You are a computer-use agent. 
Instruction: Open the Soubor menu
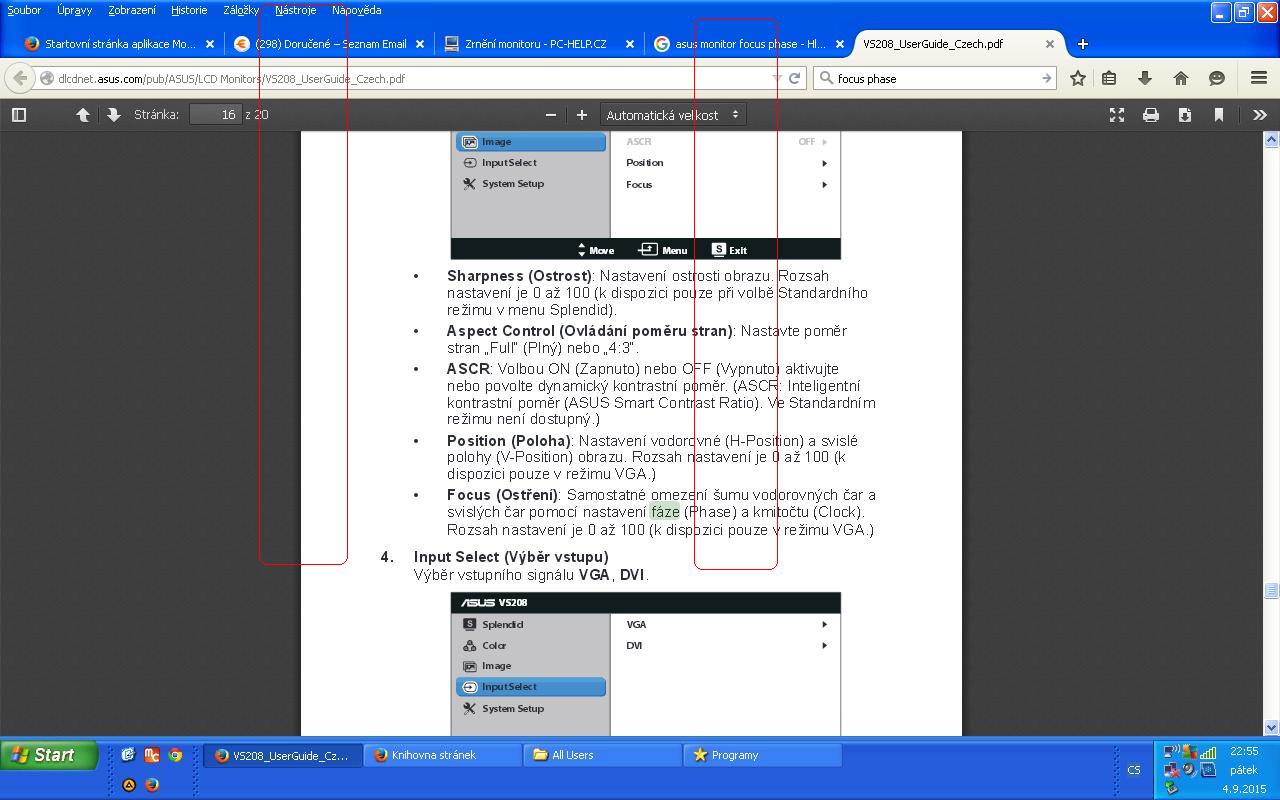click(x=24, y=10)
